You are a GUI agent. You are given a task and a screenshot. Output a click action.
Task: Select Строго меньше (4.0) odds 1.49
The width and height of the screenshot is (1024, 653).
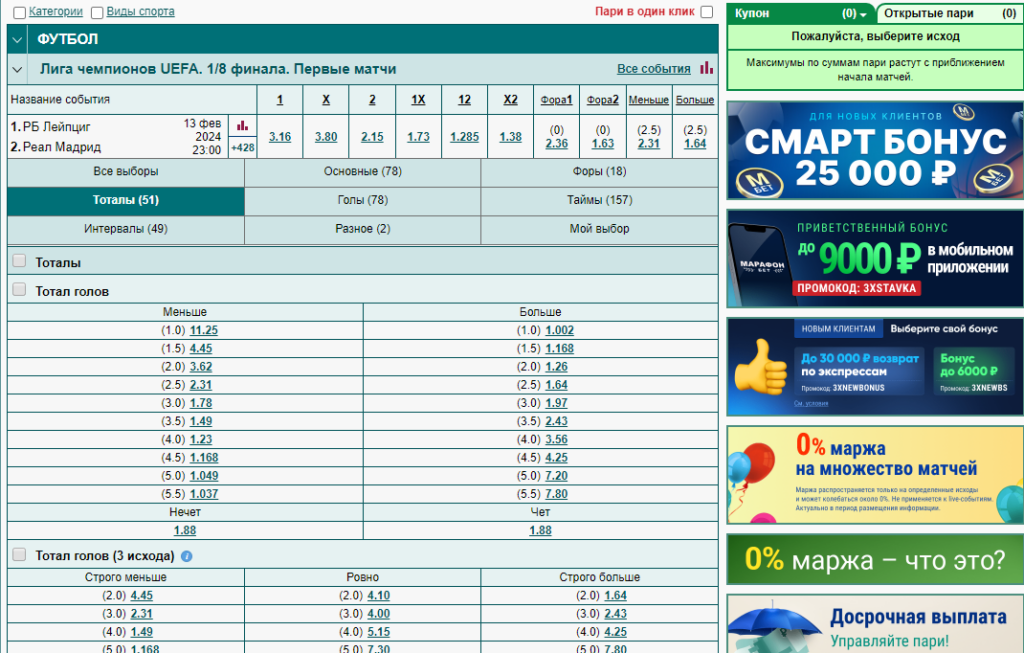coord(142,633)
